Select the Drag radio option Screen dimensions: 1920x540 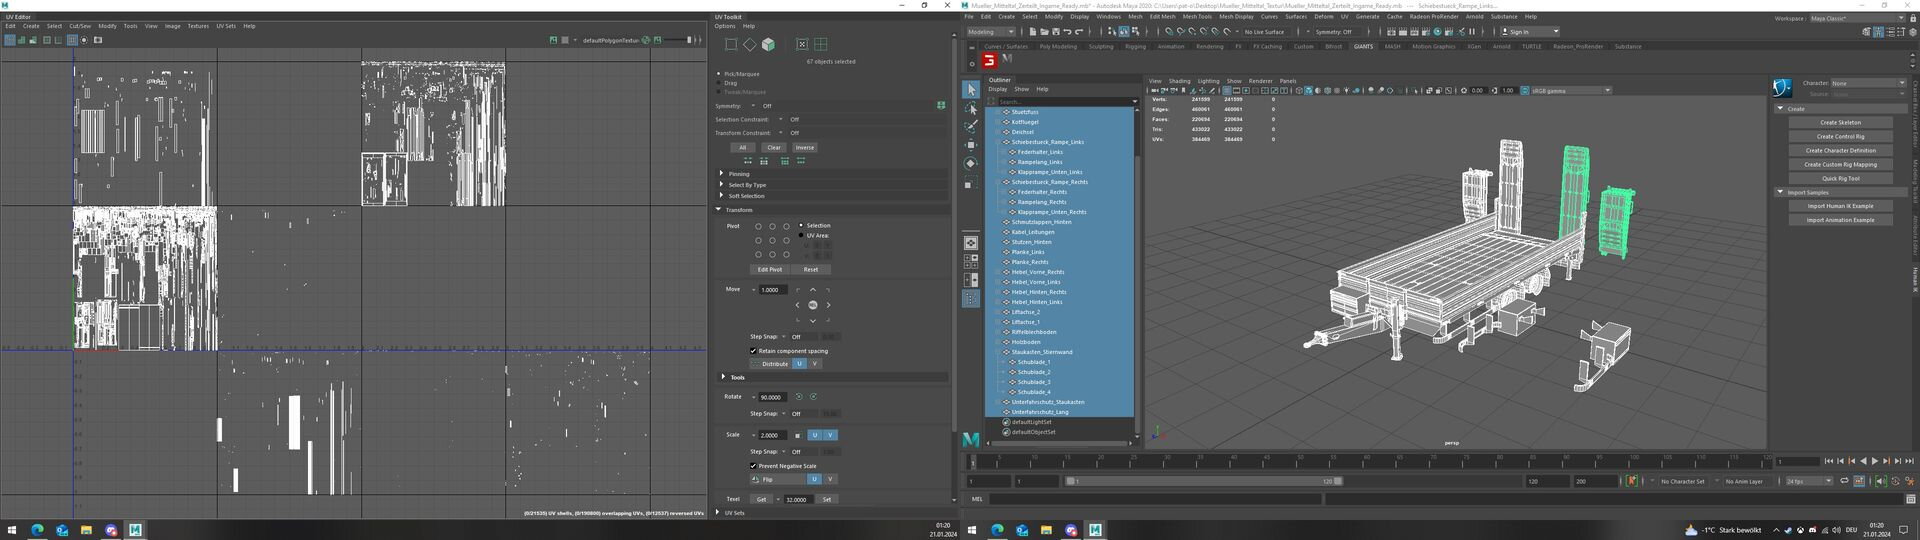coord(719,83)
